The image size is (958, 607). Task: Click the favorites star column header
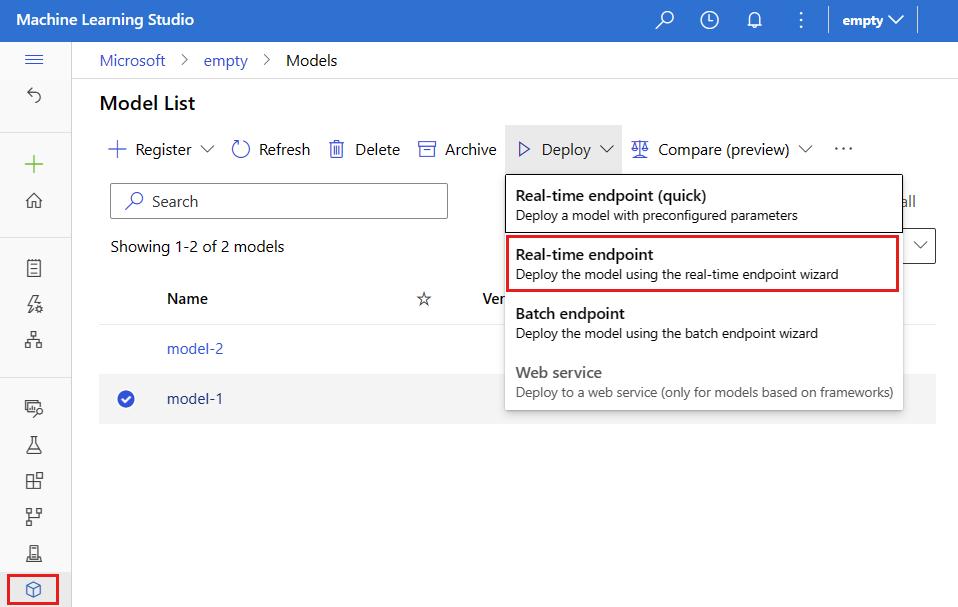(x=424, y=299)
